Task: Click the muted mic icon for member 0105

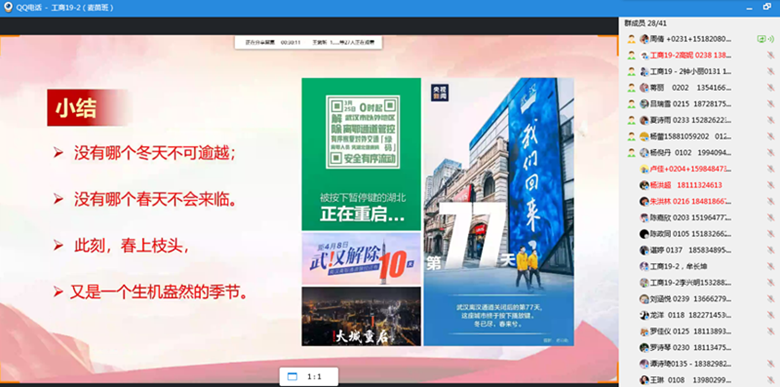Action: pyautogui.click(x=771, y=234)
